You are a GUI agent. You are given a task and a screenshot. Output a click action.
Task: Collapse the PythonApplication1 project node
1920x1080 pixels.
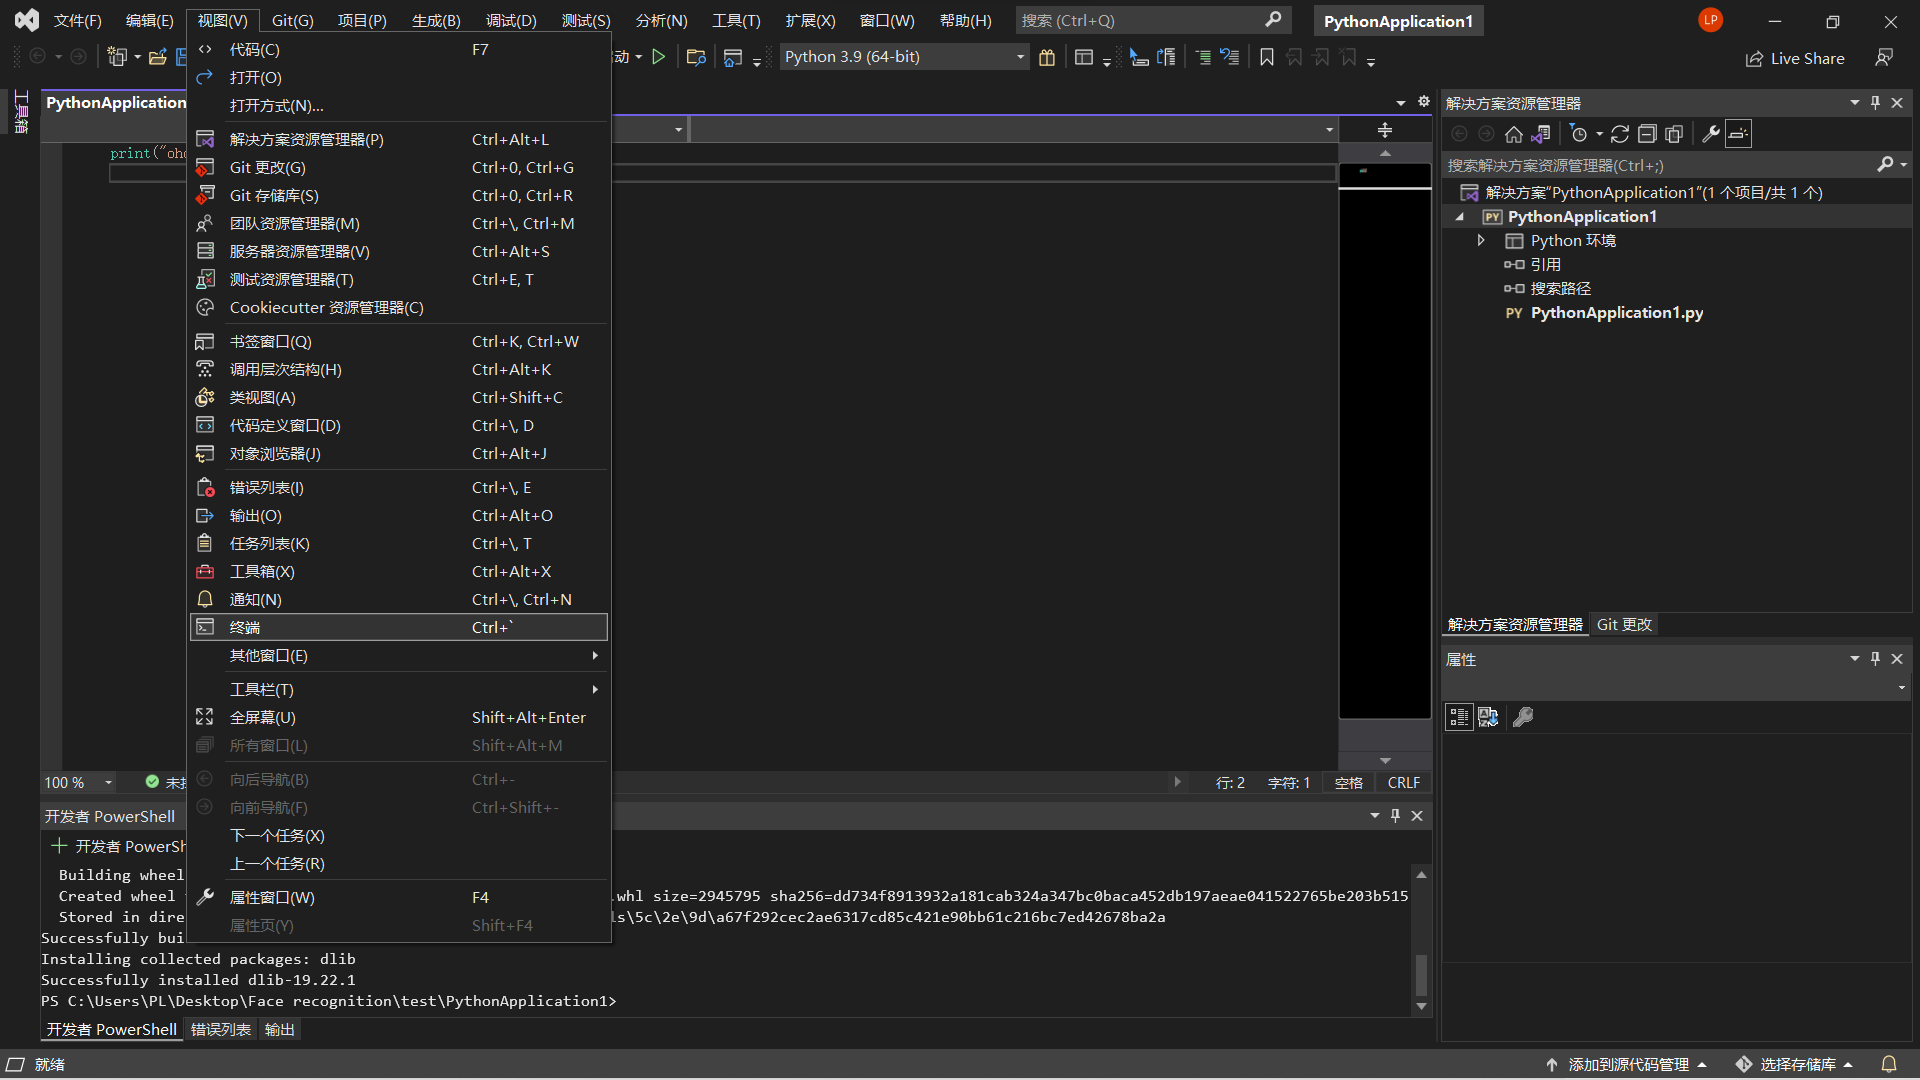tap(1460, 217)
